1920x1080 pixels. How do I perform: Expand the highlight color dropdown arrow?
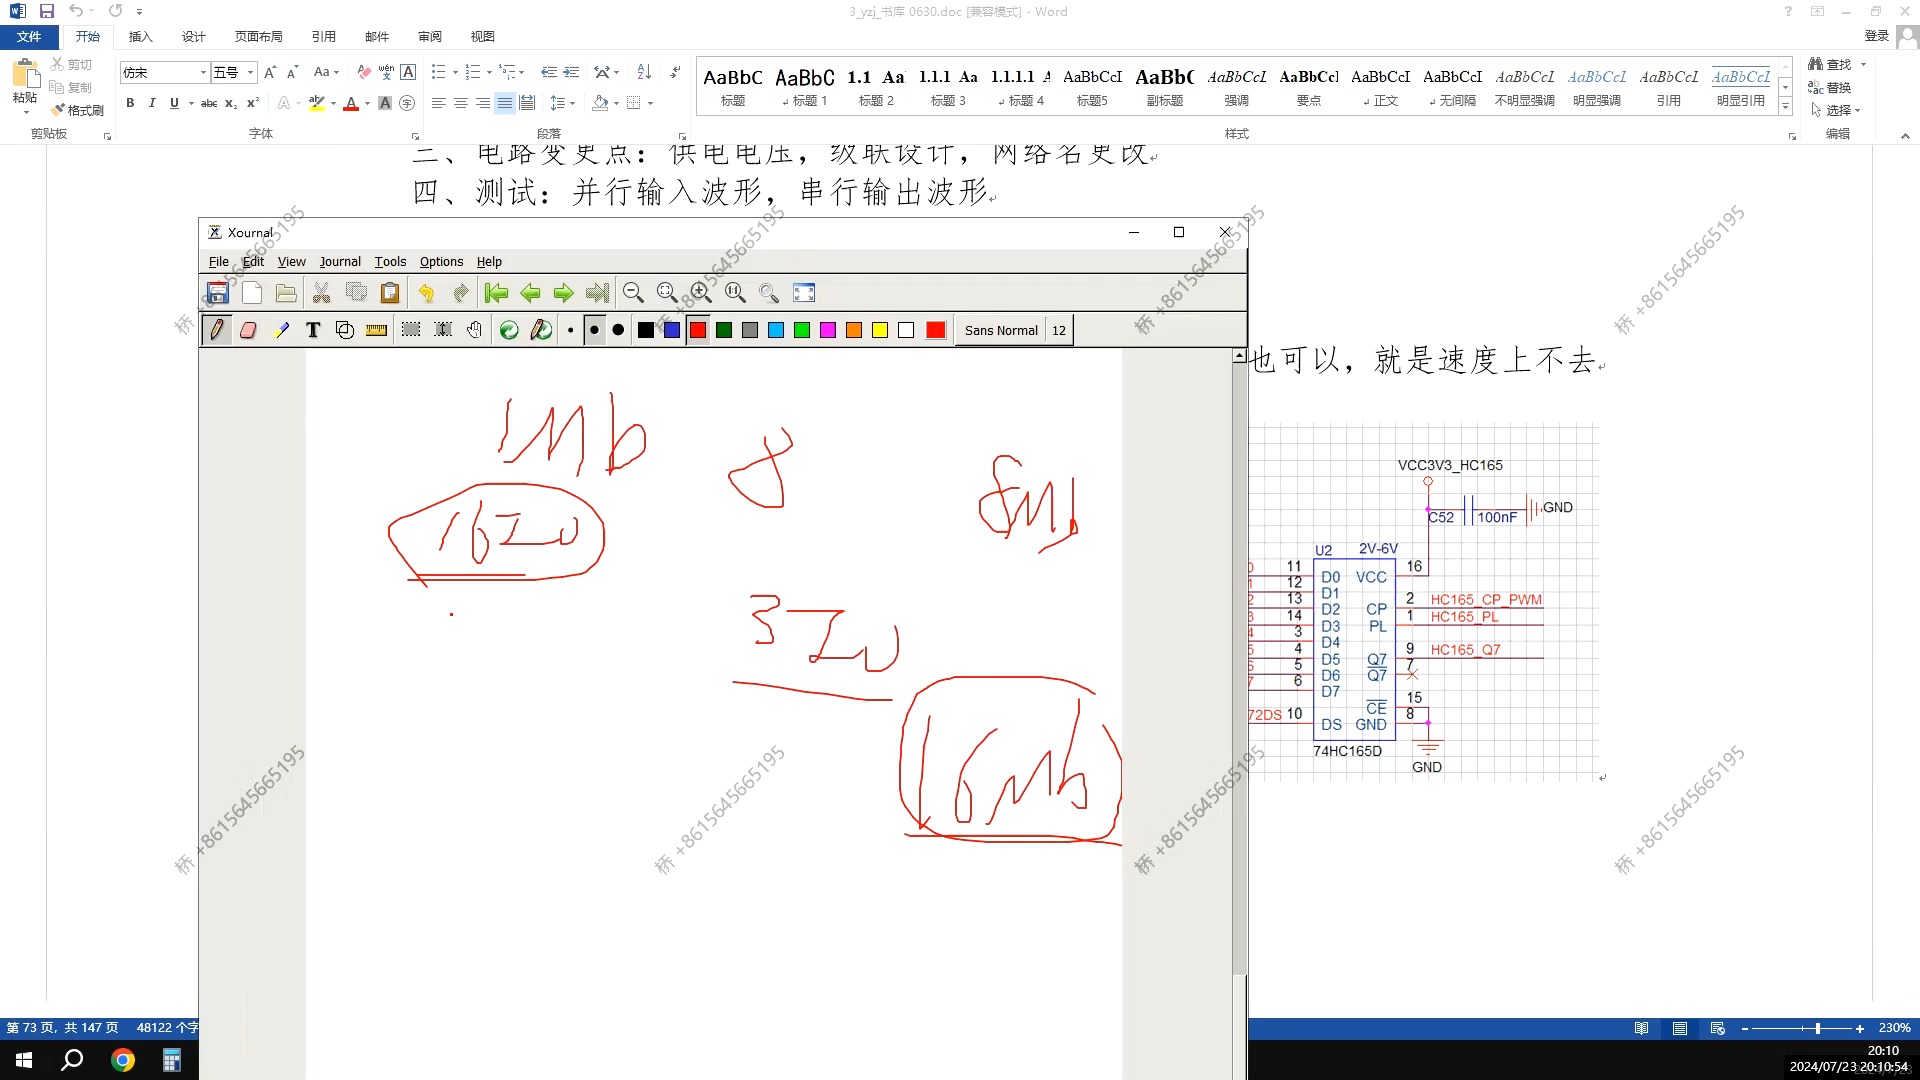click(x=333, y=103)
